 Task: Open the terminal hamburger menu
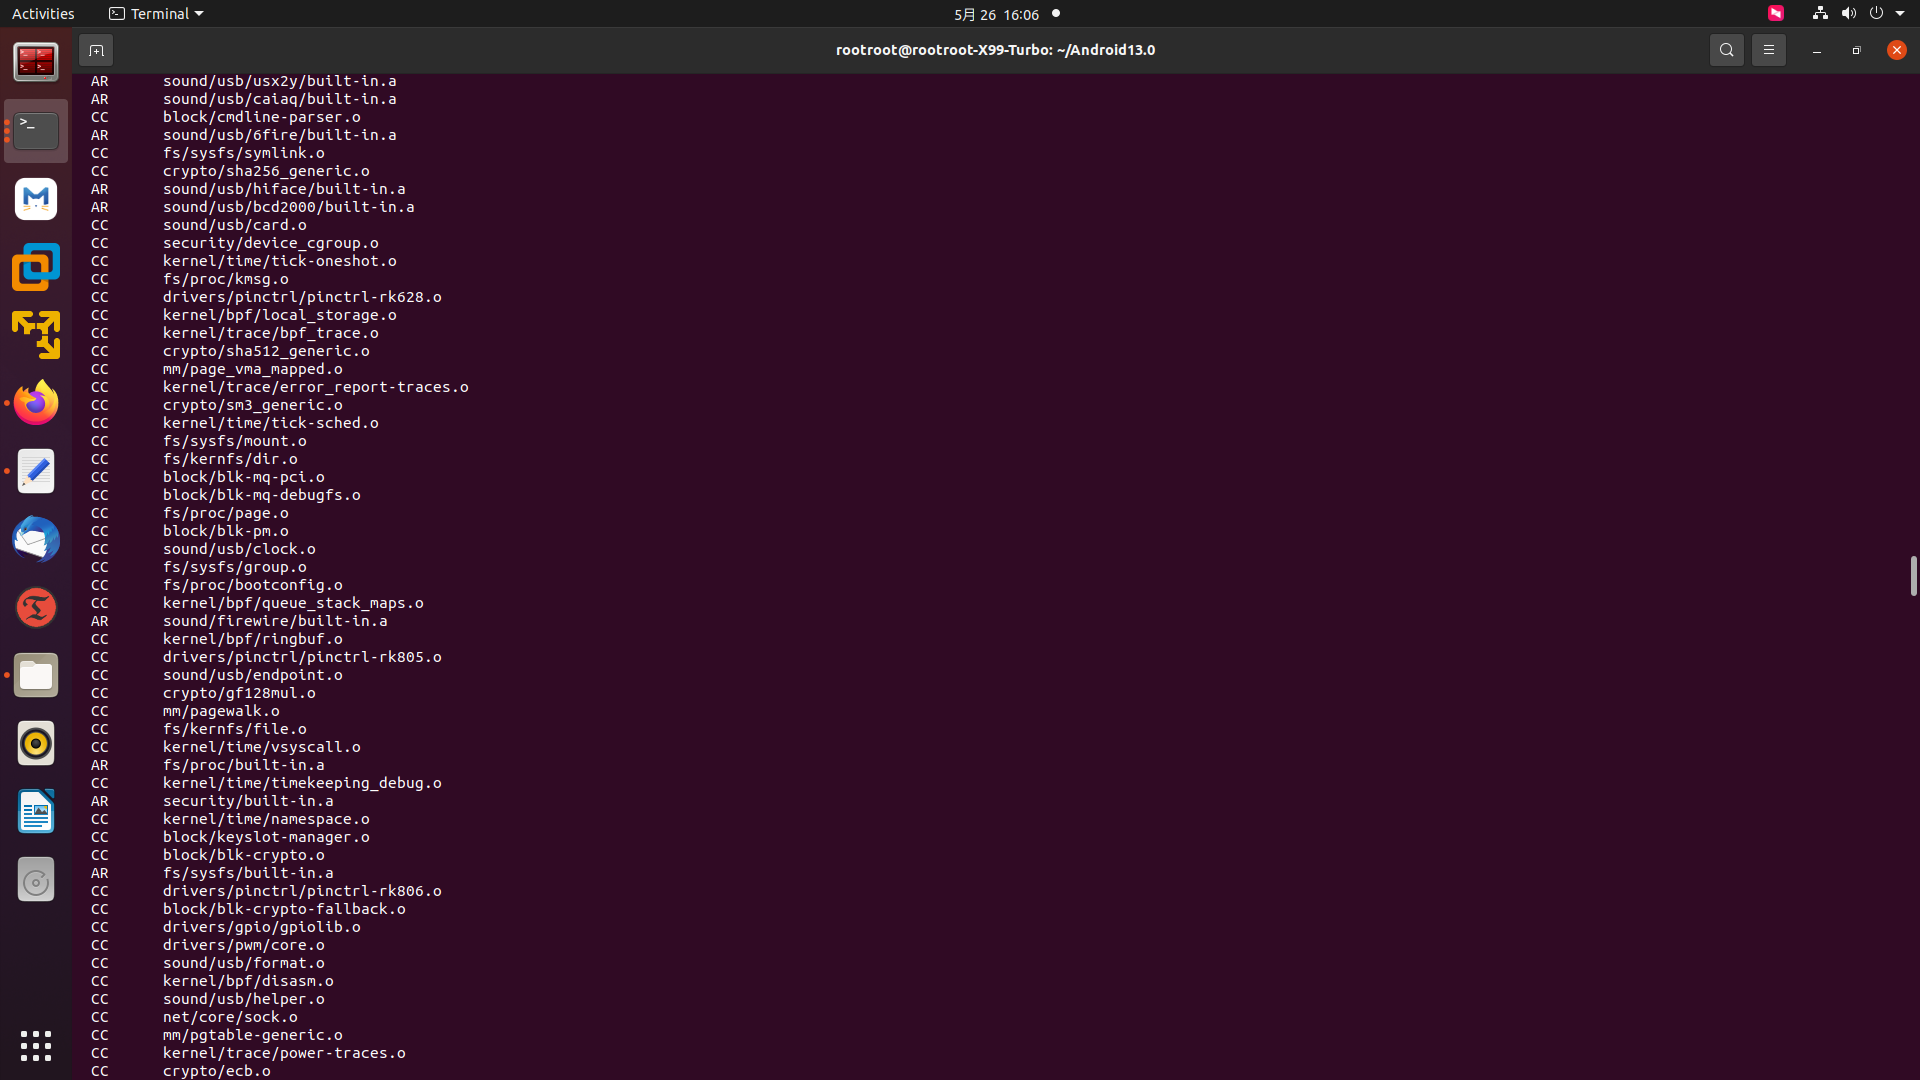coord(1768,50)
